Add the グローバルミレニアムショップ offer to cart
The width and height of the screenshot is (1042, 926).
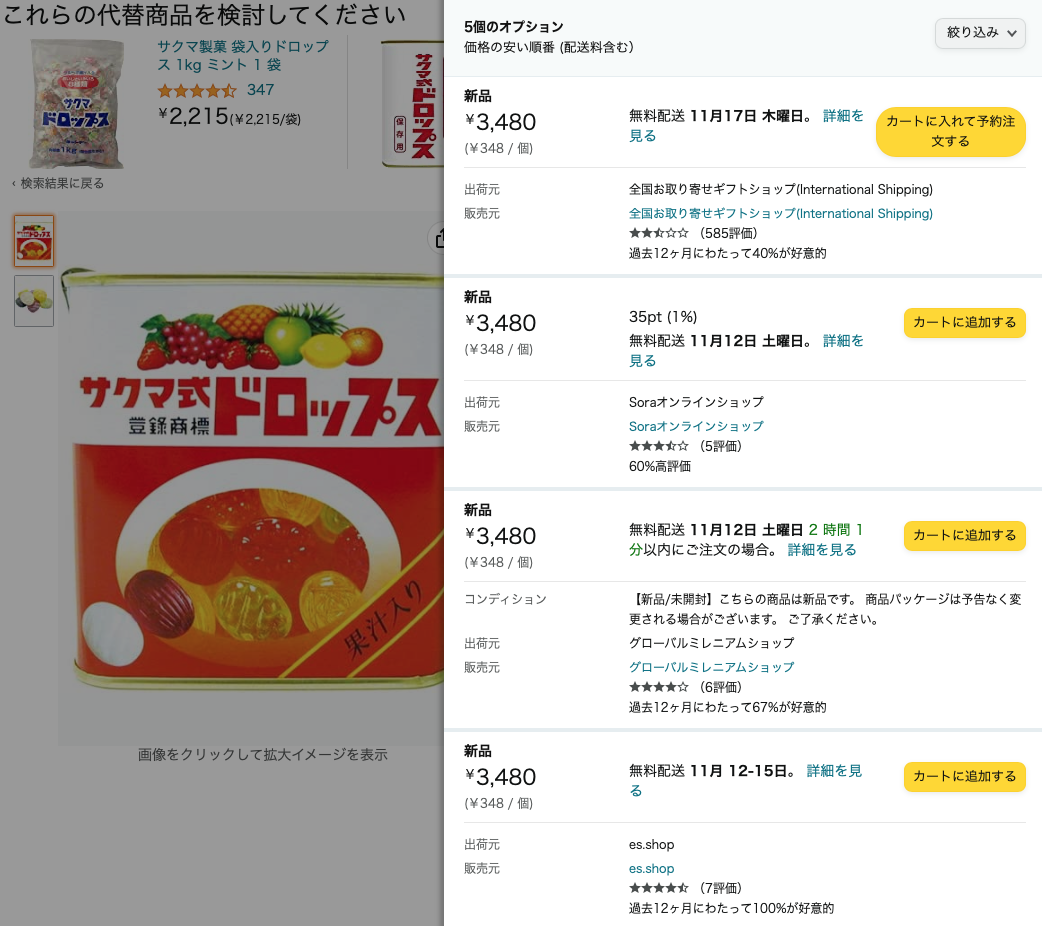click(964, 536)
